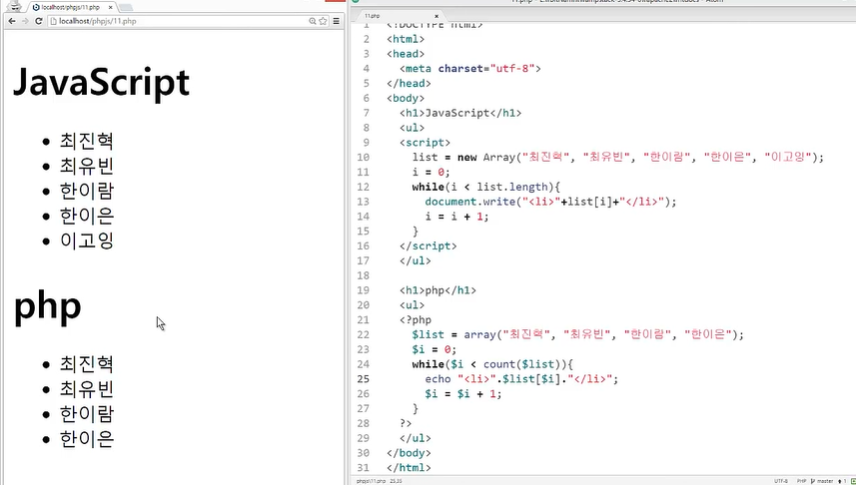Click the while($i < count($list)) line
Screen dimensions: 856x485
pyautogui.click(x=492, y=364)
